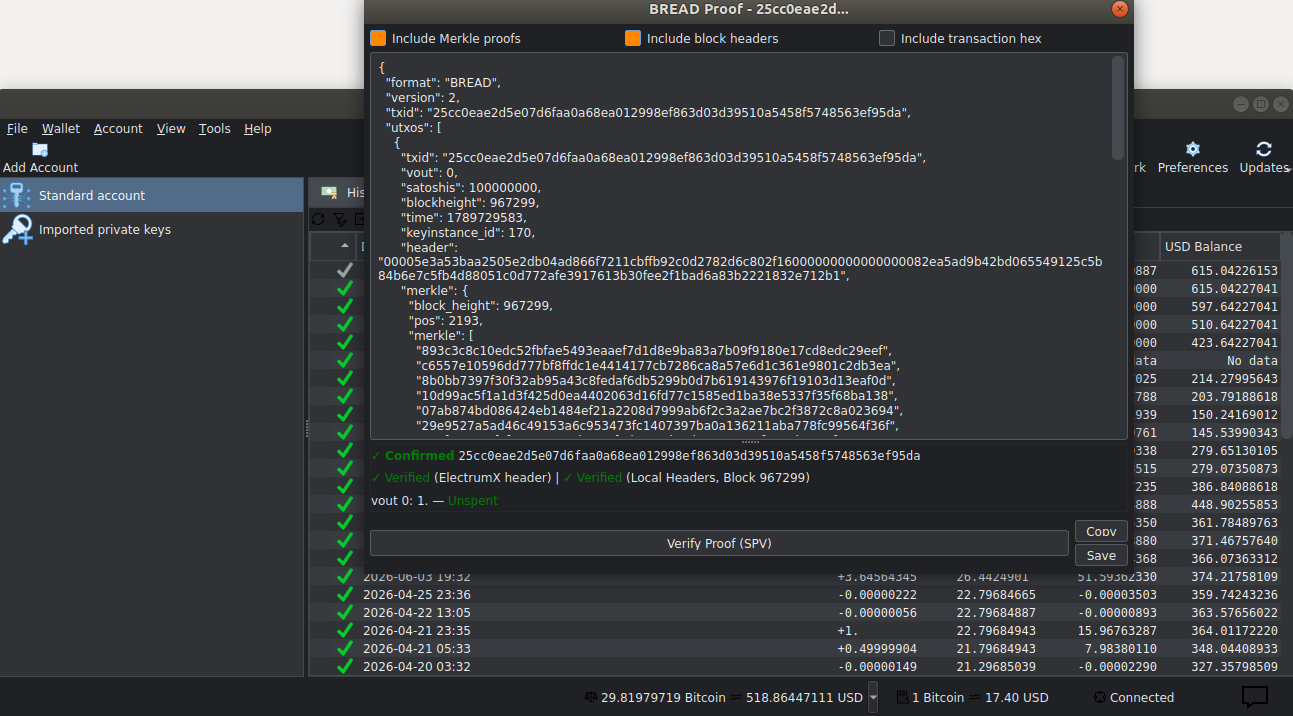The height and width of the screenshot is (716, 1293).
Task: Click the Copy button in BREAD Proof dialog
Action: [x=1101, y=531]
